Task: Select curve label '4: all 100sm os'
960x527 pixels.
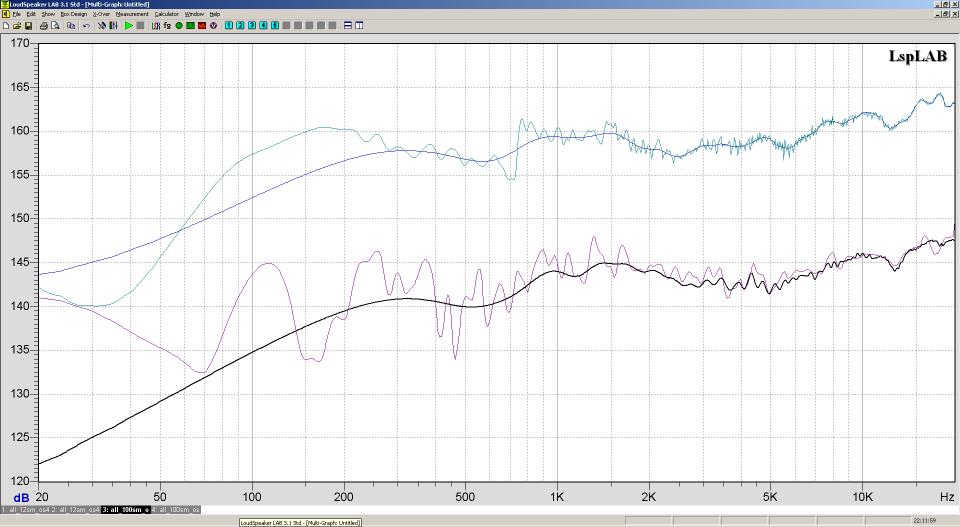Action: pyautogui.click(x=176, y=509)
